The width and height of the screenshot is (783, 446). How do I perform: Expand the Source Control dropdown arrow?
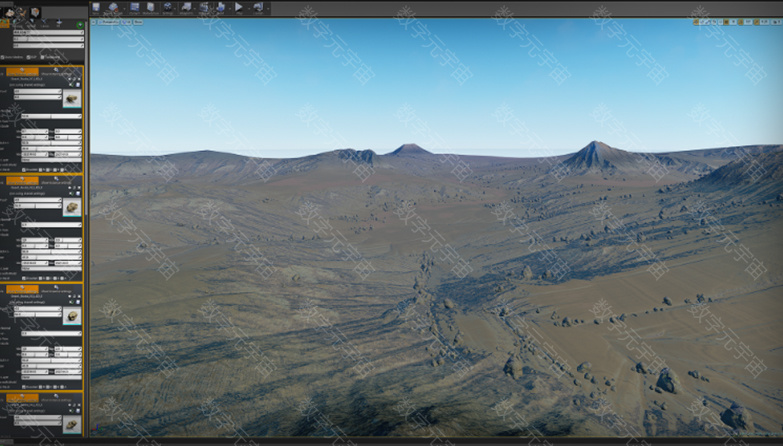click(124, 8)
